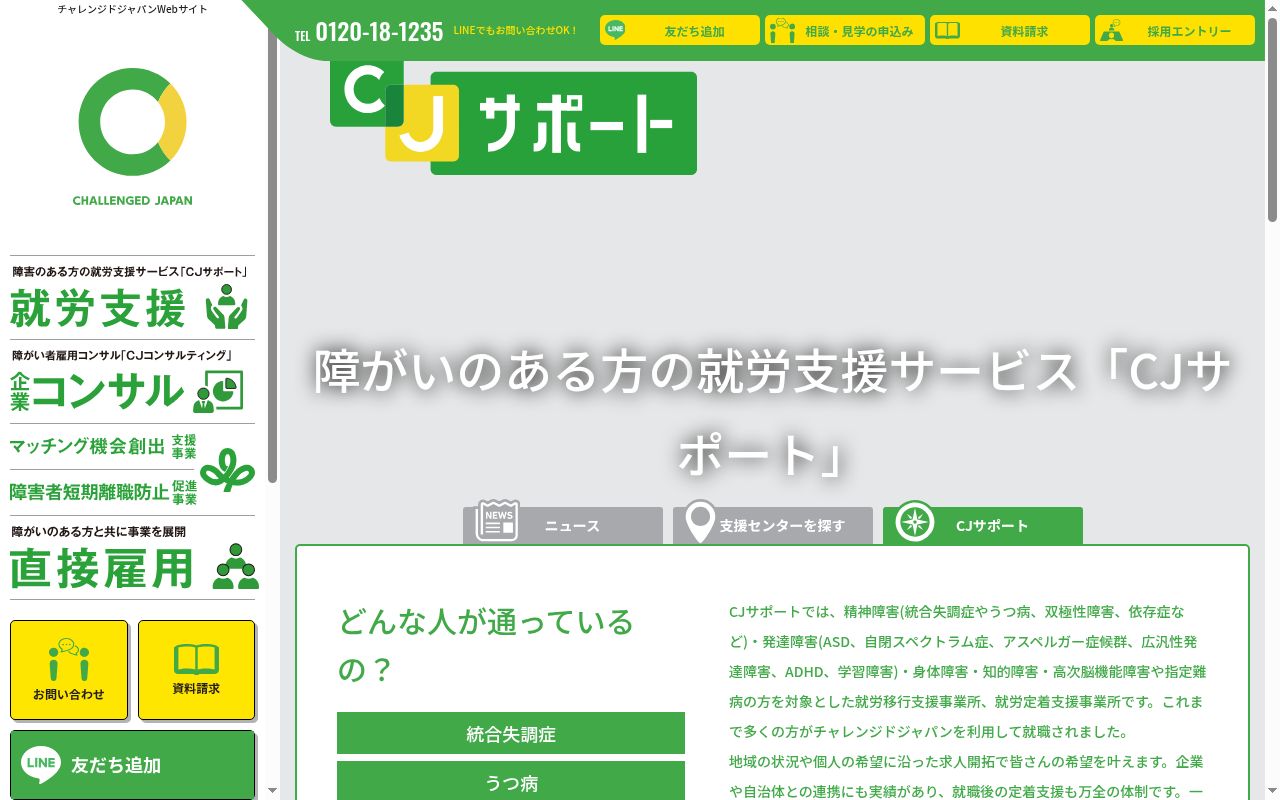Click the 採用エントリー button
The height and width of the screenshot is (800, 1280).
pos(1175,30)
